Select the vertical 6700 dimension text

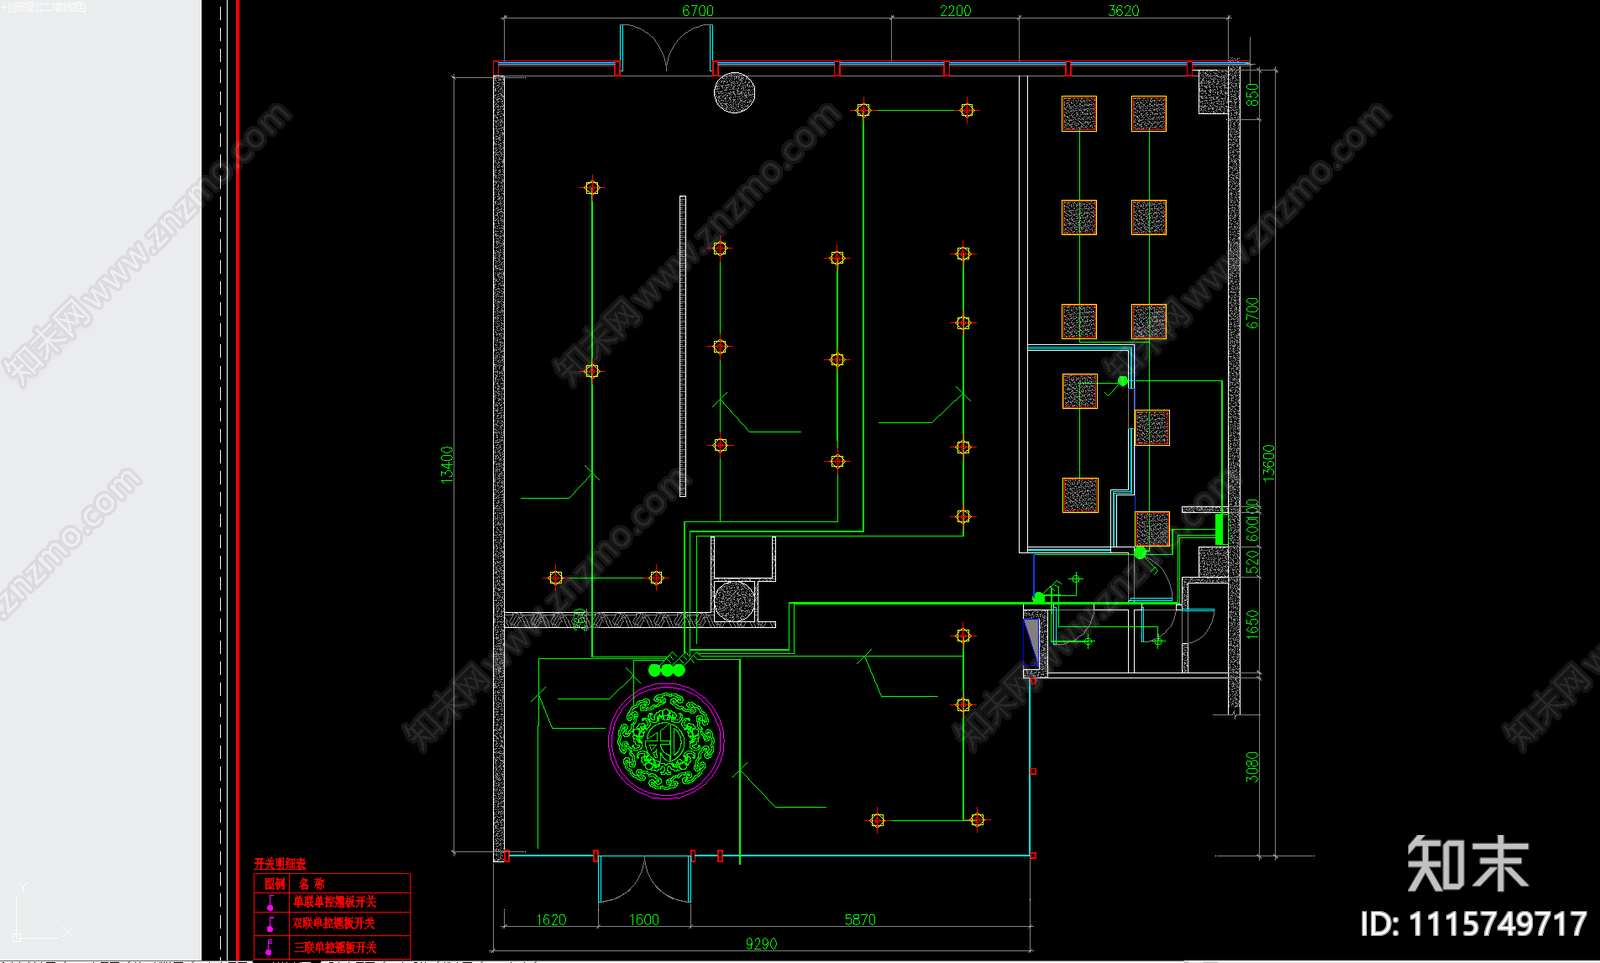coord(1252,313)
